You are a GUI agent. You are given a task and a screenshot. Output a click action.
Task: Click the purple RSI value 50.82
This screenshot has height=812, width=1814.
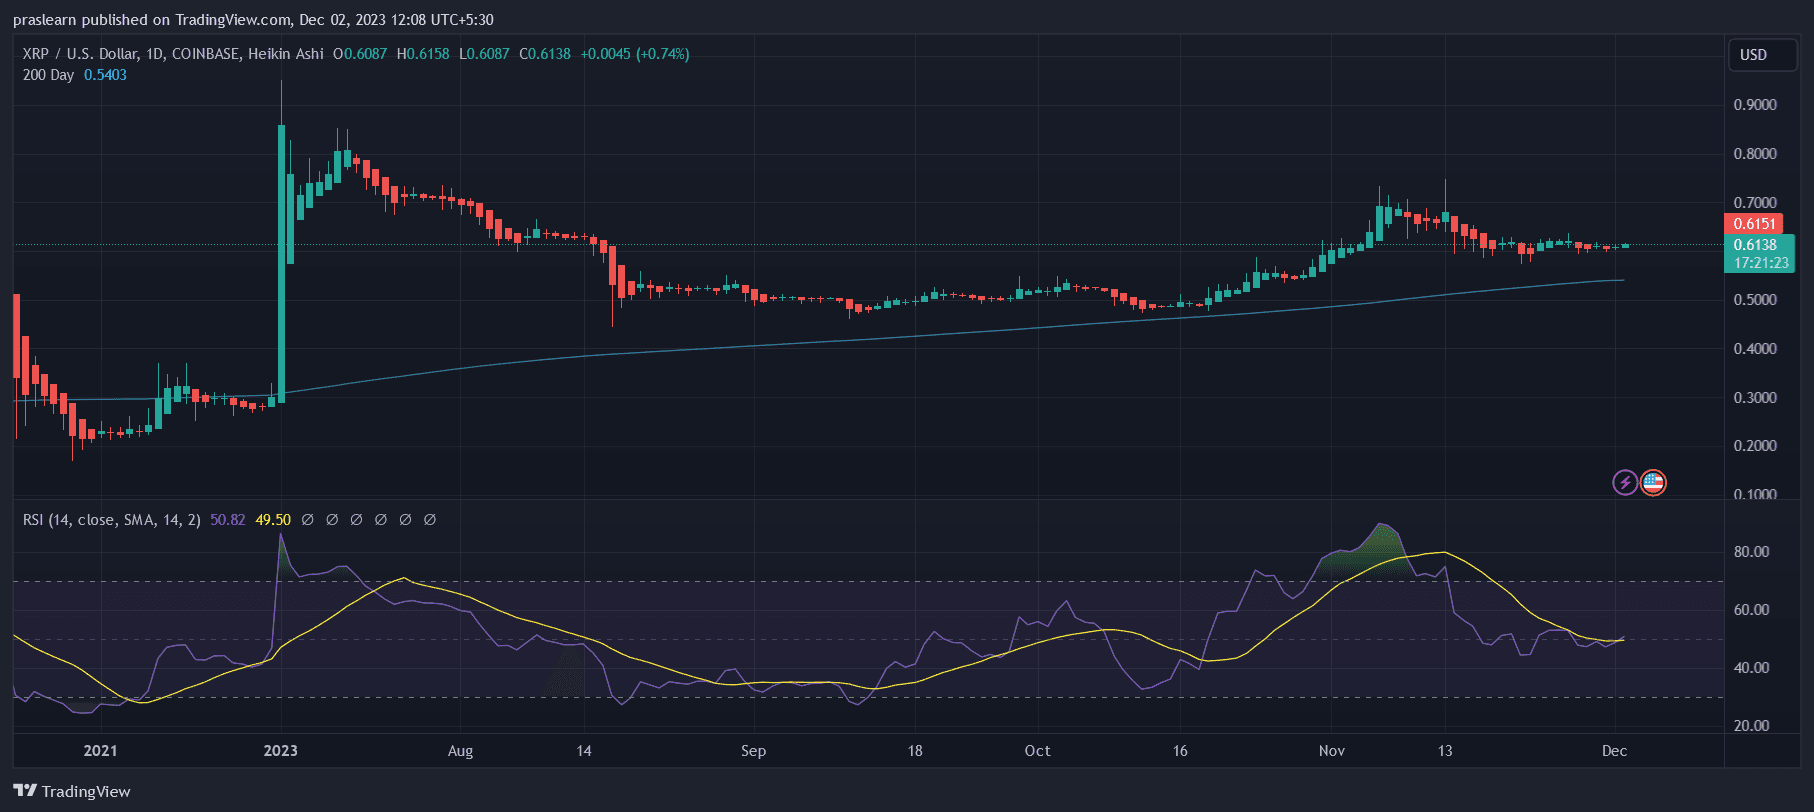(227, 520)
